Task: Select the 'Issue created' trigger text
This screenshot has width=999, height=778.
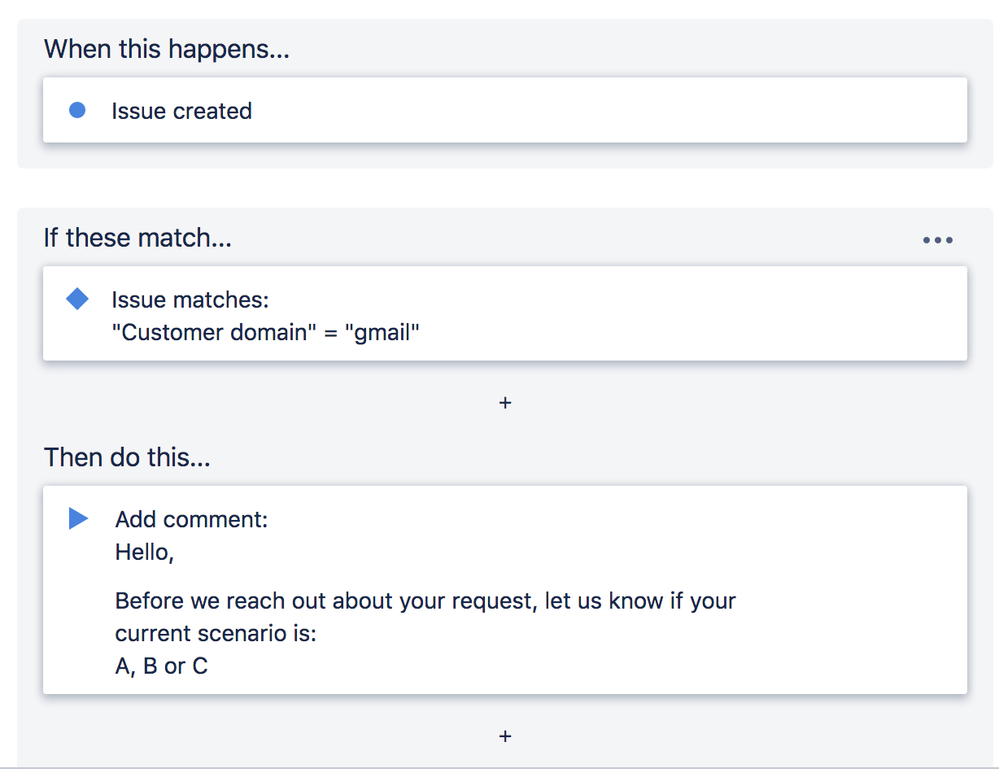Action: pos(181,111)
